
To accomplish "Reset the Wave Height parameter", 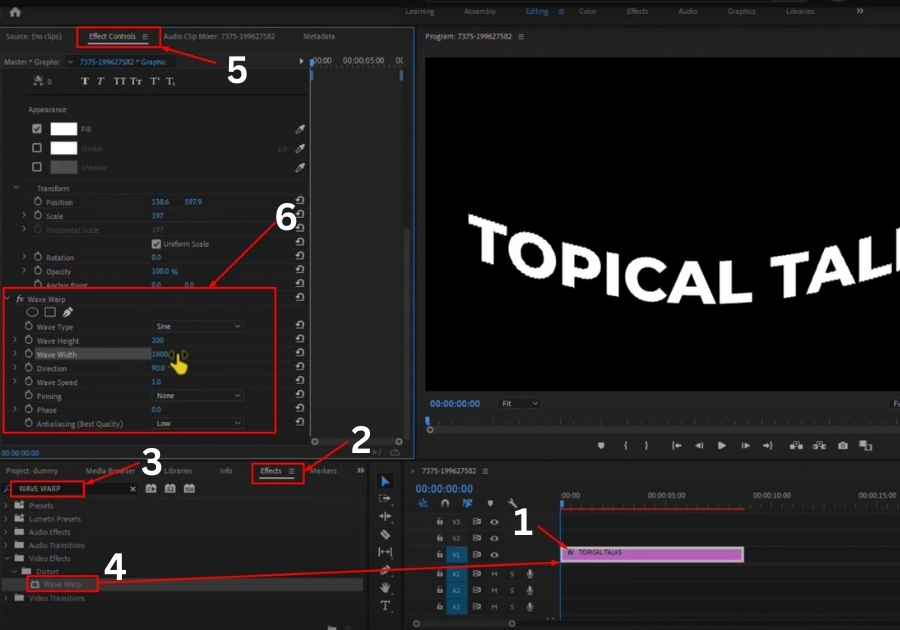I will pos(300,339).
